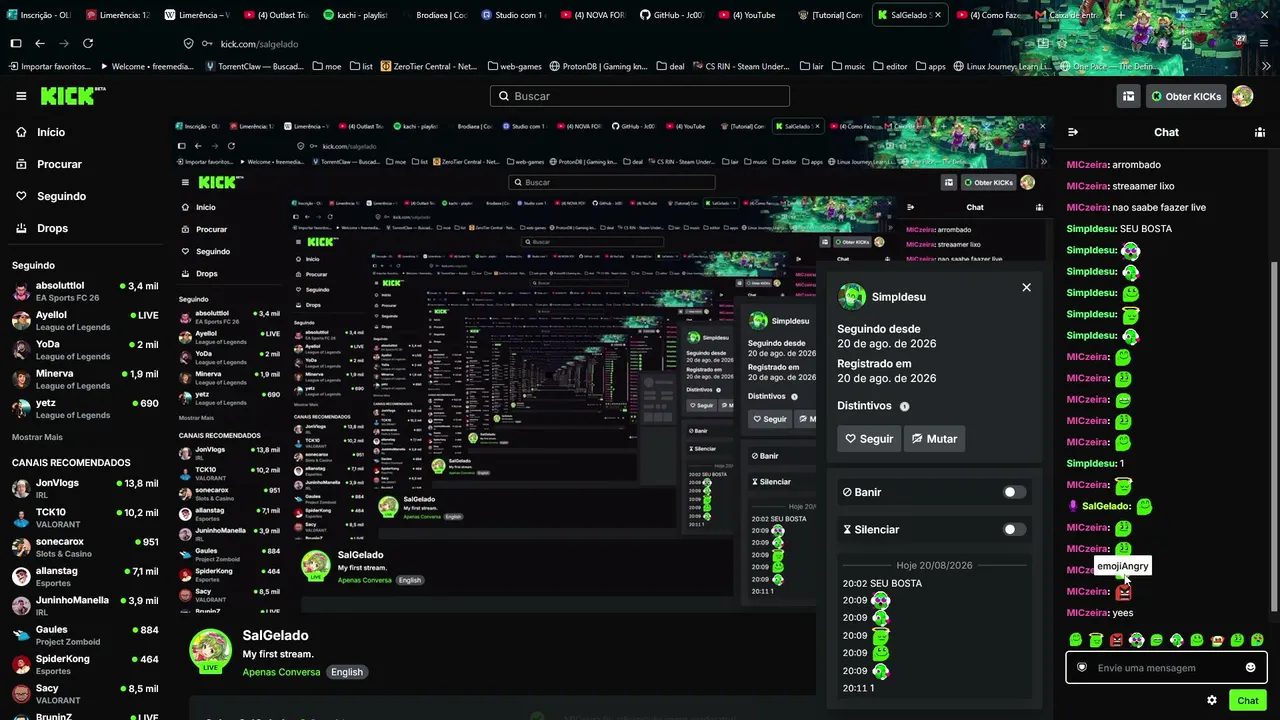Open JonVlogs channel in left sidebar
Viewport: 1280px width, 720px height.
(84, 488)
